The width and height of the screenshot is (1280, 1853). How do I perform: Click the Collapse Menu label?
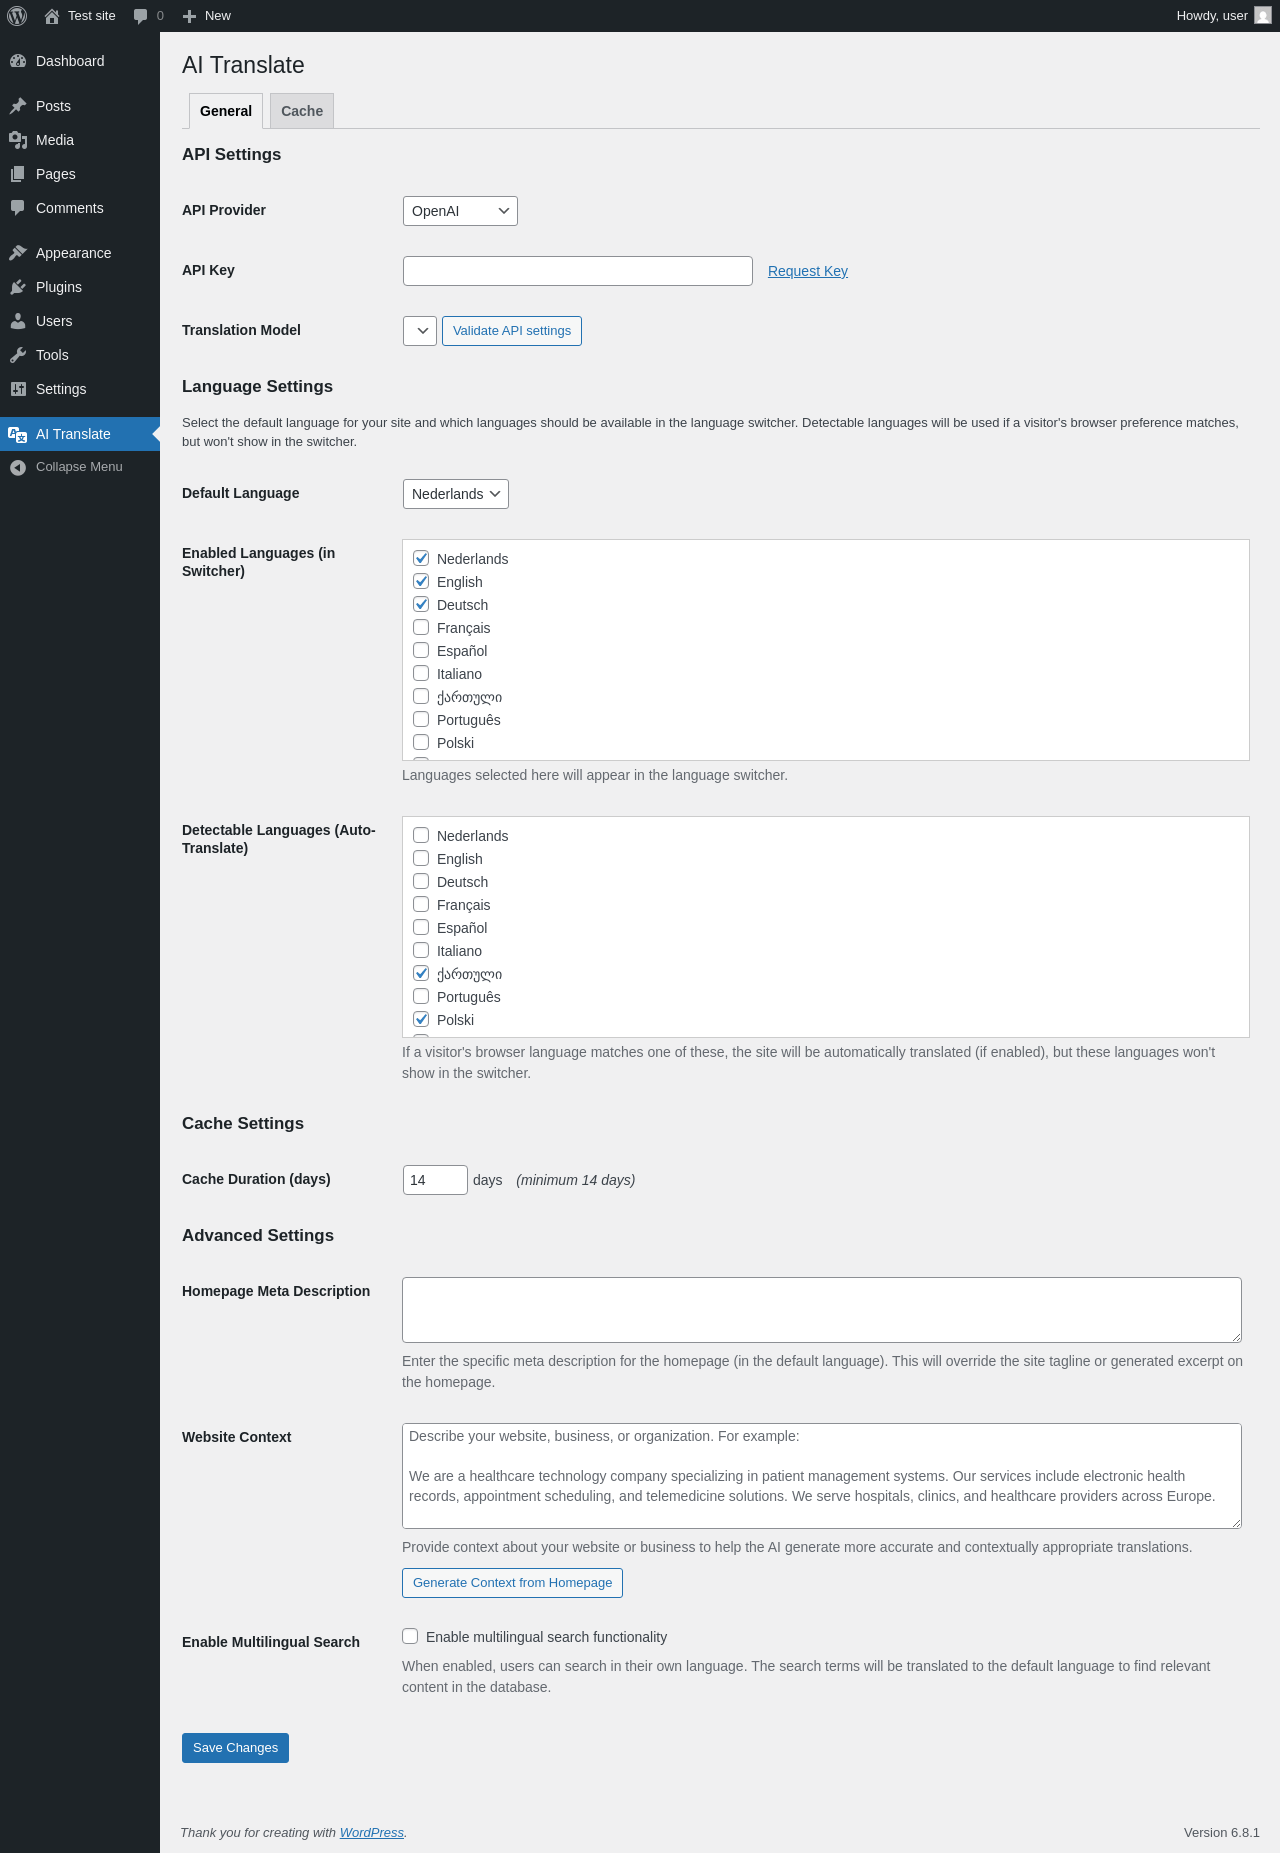coord(79,467)
